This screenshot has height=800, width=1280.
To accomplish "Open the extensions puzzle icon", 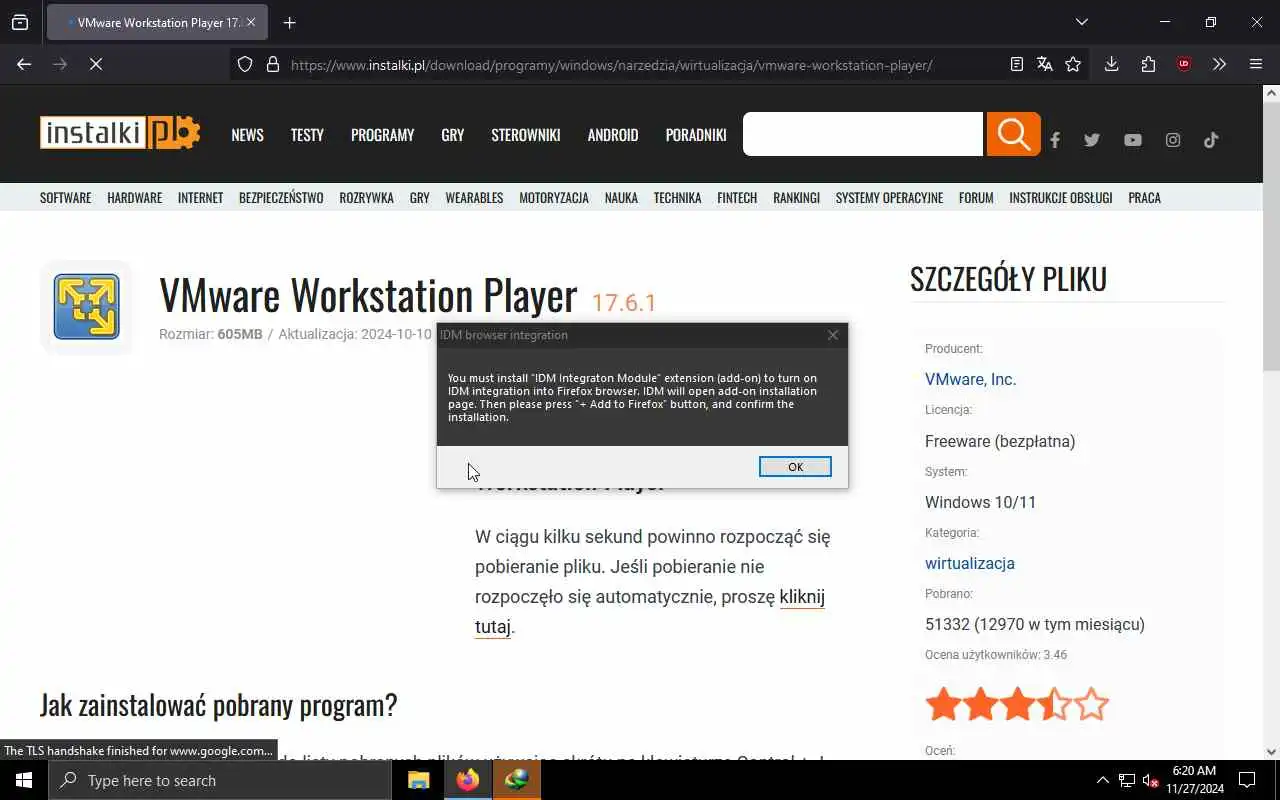I will click(x=1148, y=64).
